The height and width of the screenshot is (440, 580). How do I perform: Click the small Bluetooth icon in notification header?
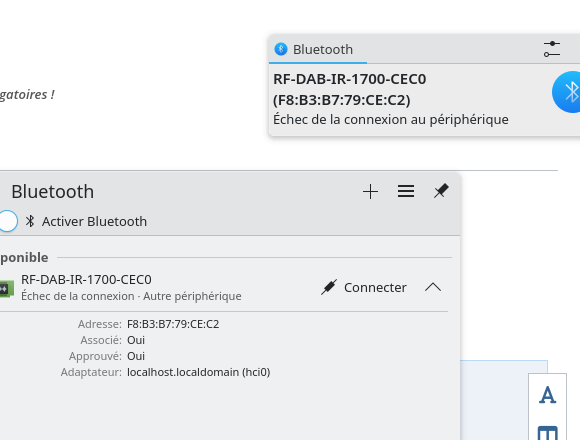point(281,49)
